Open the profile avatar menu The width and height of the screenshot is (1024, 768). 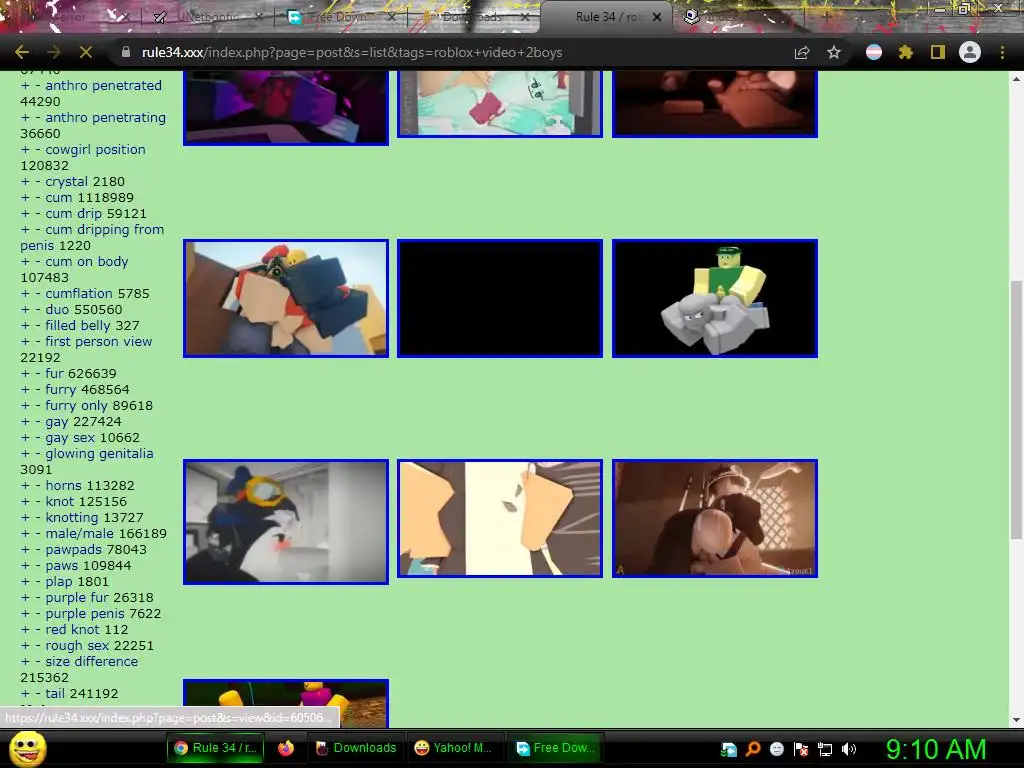click(970, 52)
